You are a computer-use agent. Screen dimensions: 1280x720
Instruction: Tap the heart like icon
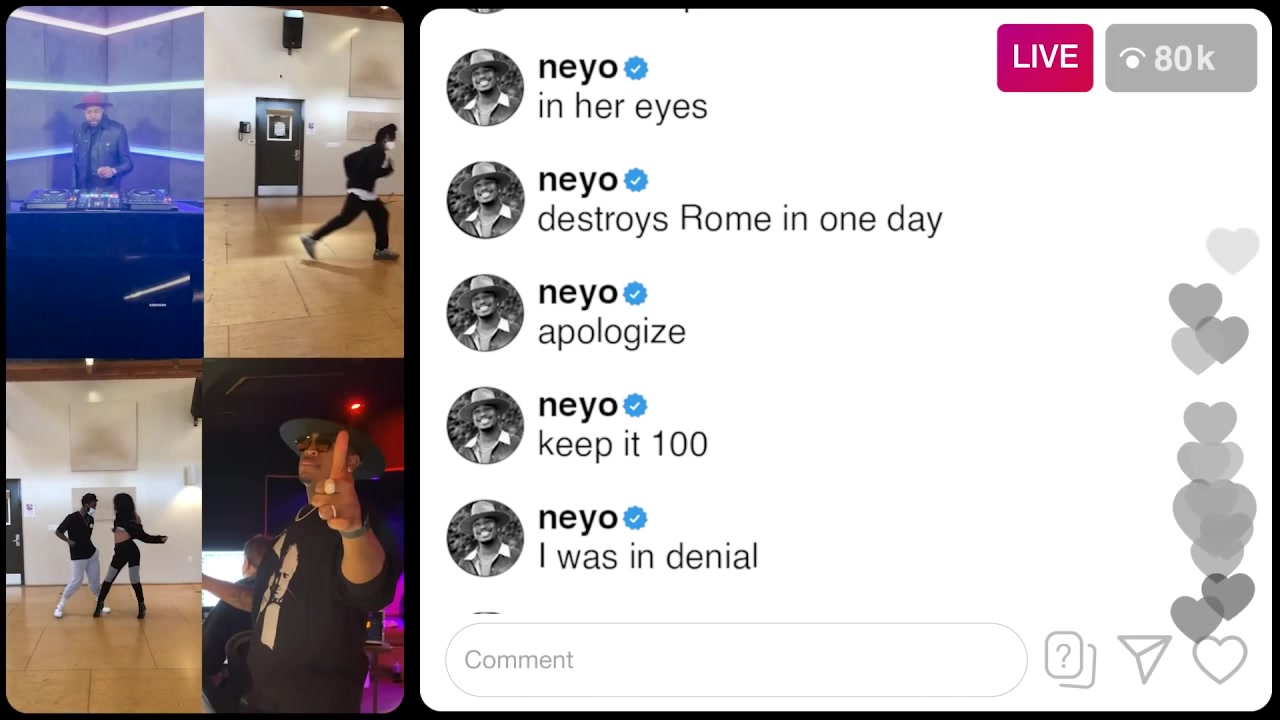1220,660
